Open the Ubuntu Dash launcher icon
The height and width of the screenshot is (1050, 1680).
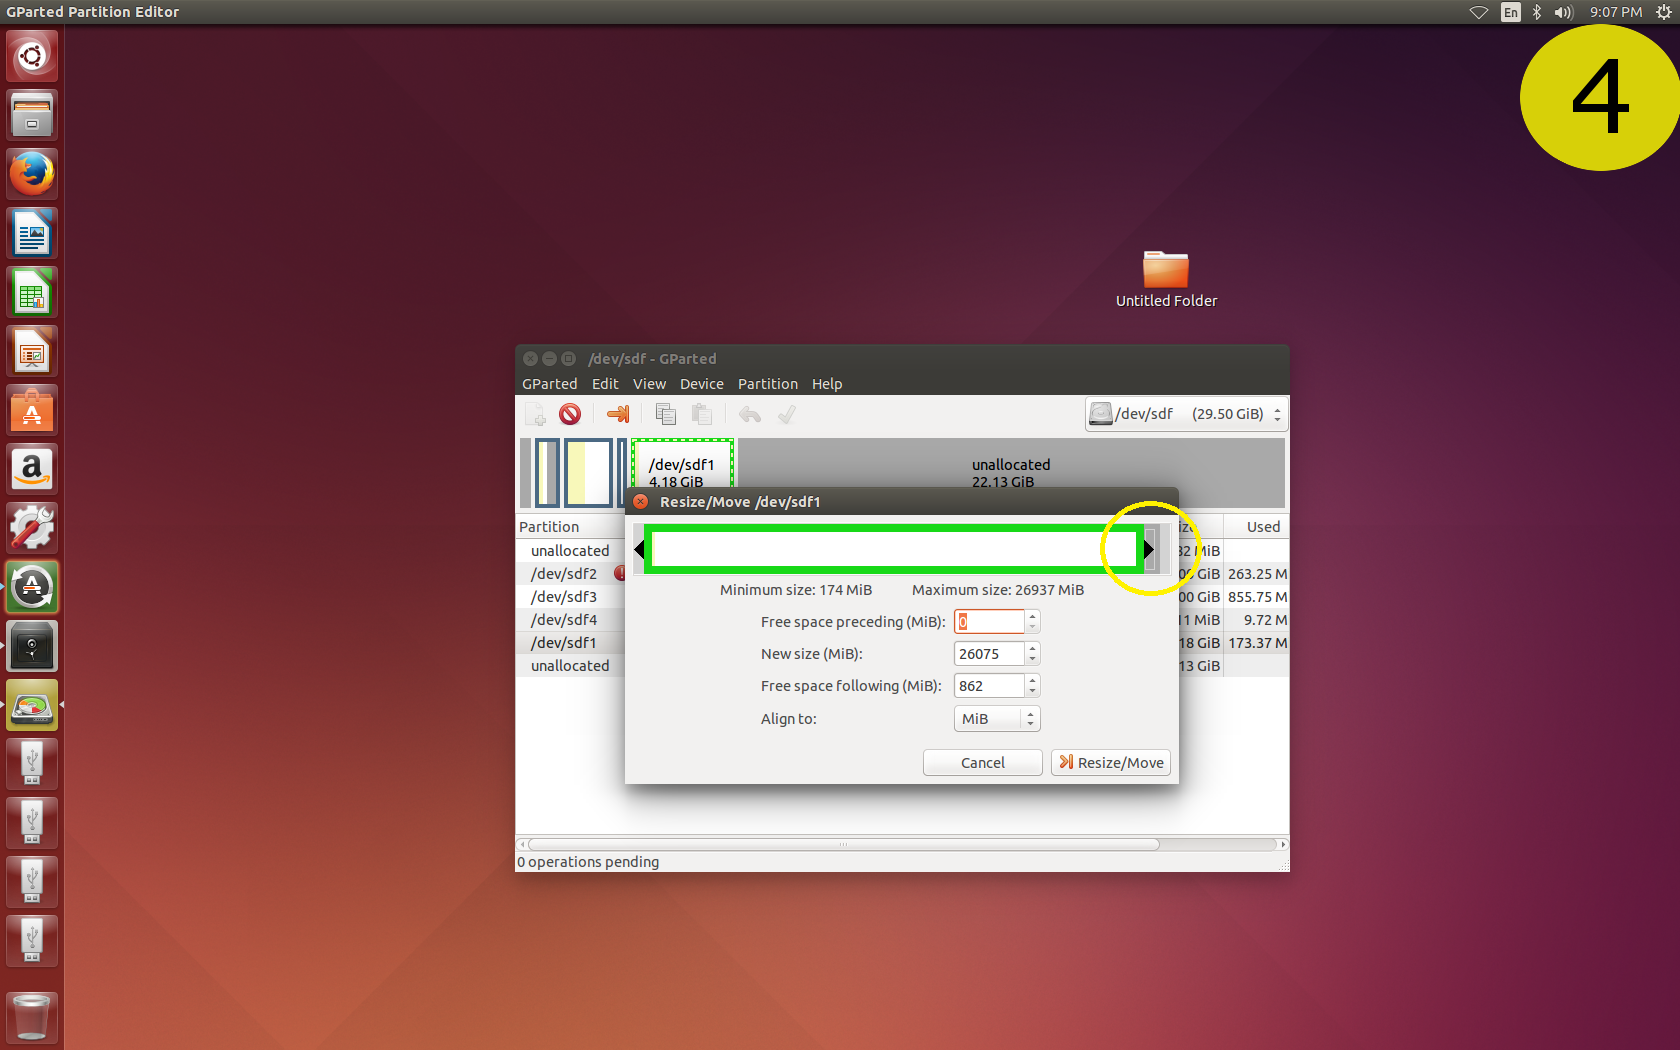32,56
